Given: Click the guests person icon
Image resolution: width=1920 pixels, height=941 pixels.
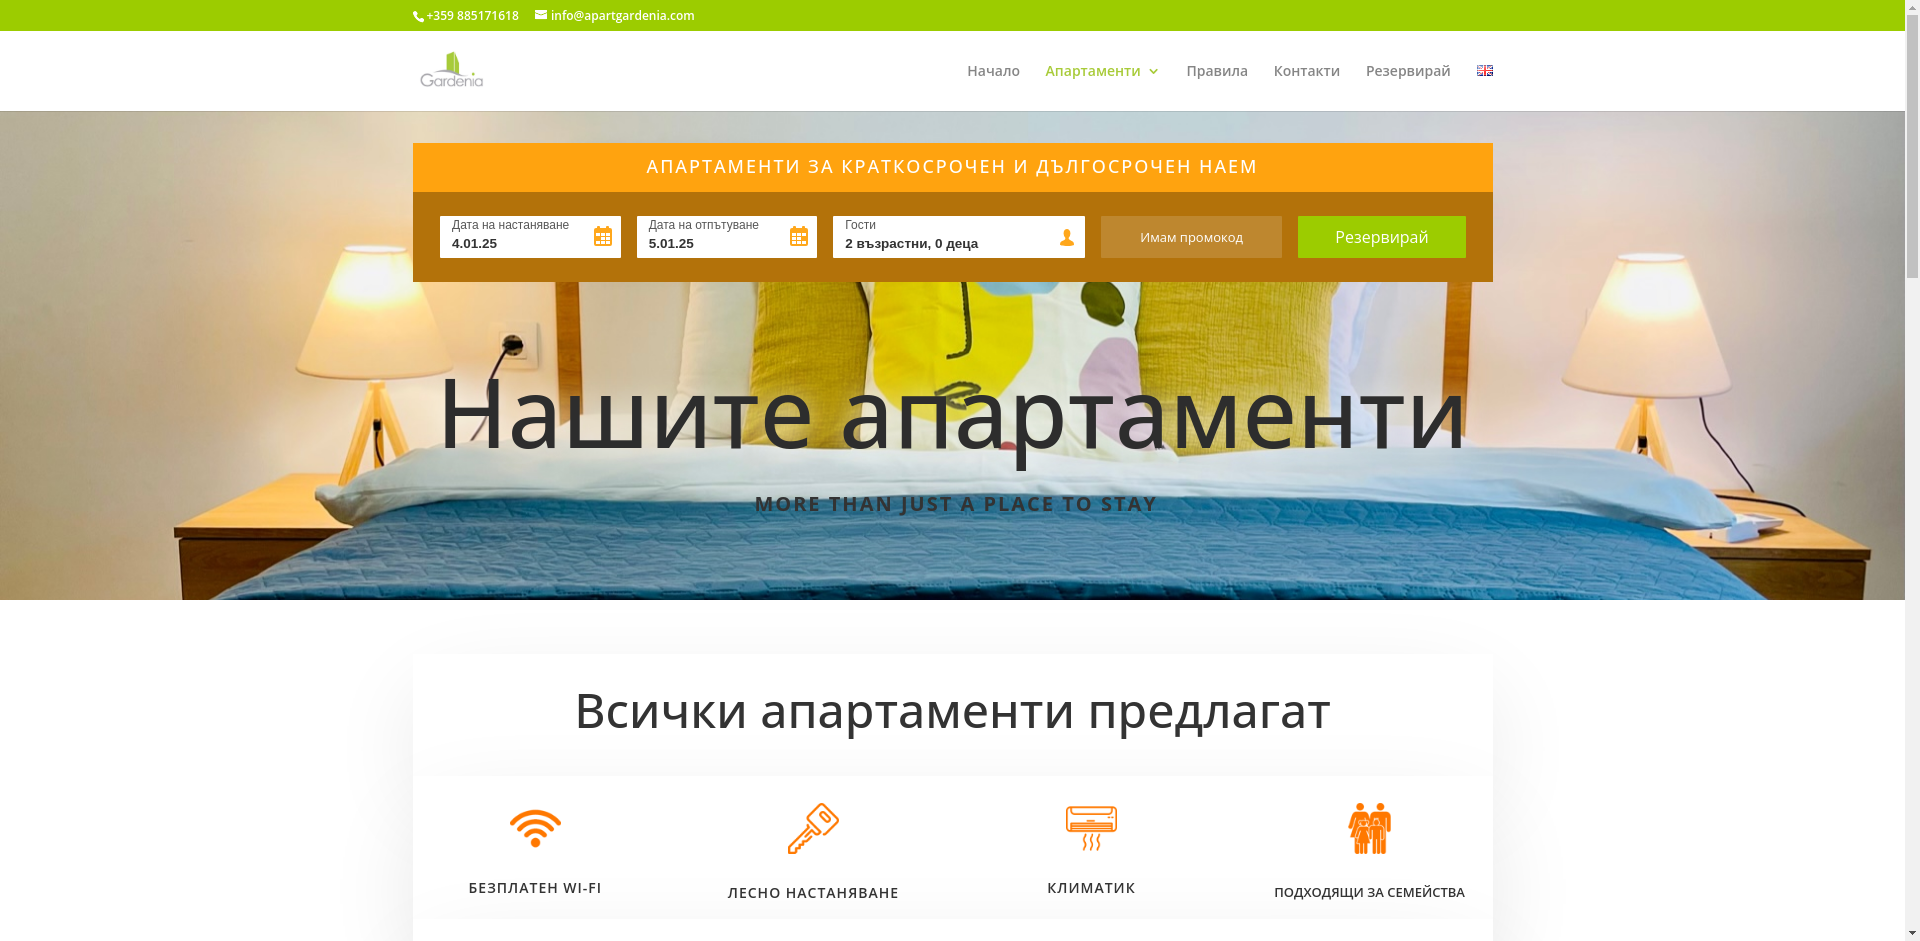Looking at the screenshot, I should pyautogui.click(x=1066, y=237).
